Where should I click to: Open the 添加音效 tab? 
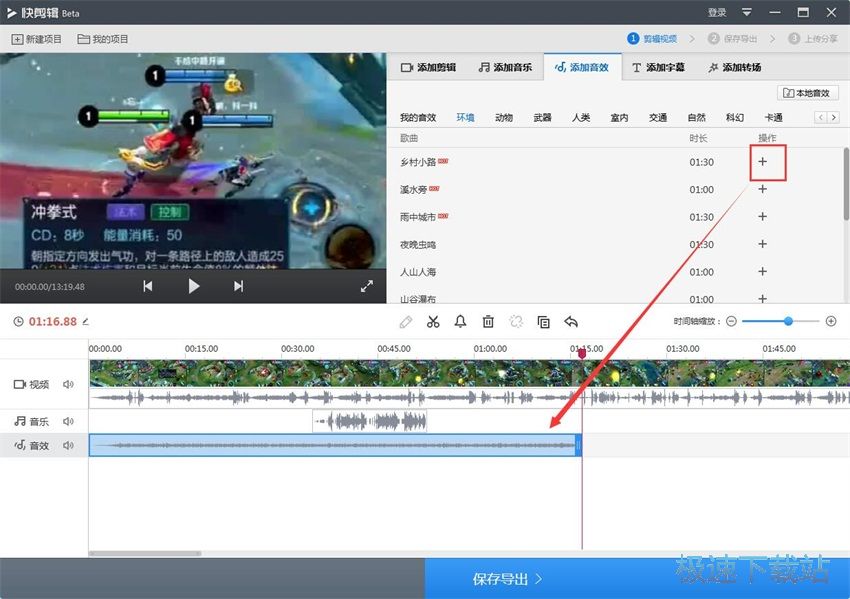[x=582, y=67]
